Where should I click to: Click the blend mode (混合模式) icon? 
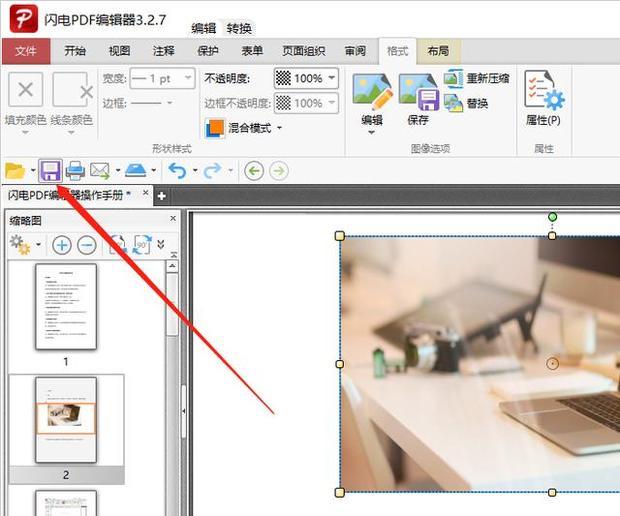pos(215,128)
